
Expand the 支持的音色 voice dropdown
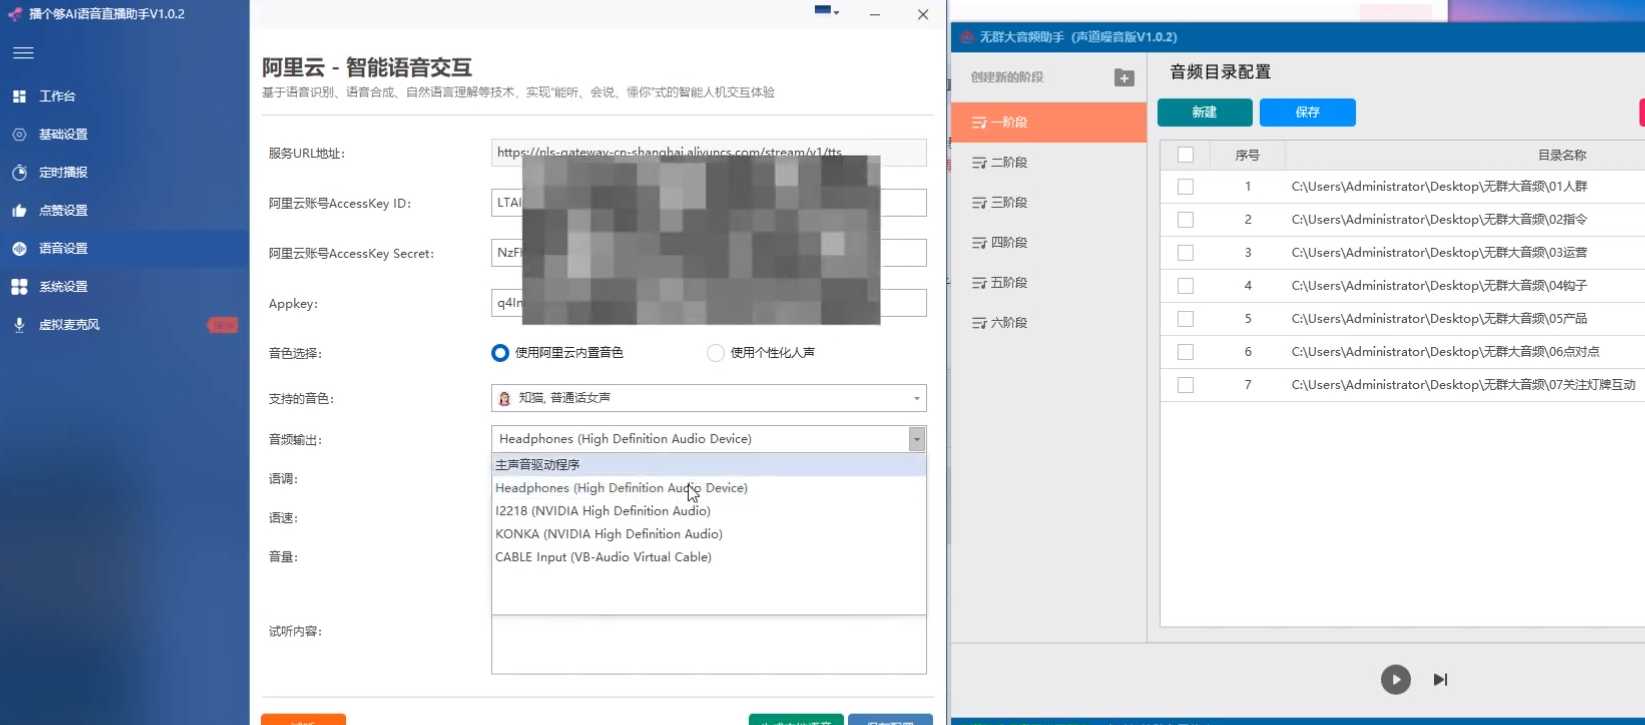[916, 398]
